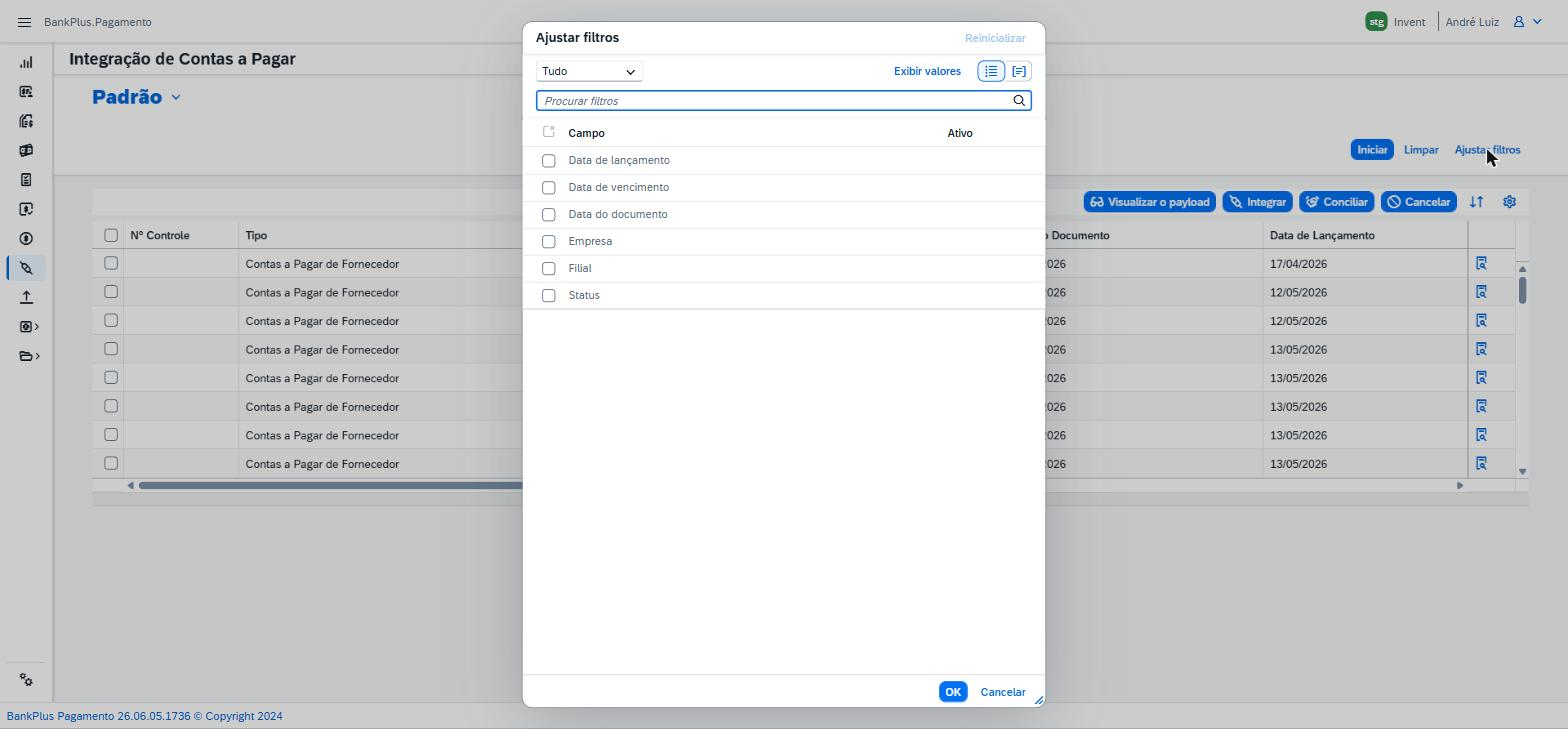Click the sort arrows icon above the table
Viewport: 1568px width, 729px height.
(1476, 202)
